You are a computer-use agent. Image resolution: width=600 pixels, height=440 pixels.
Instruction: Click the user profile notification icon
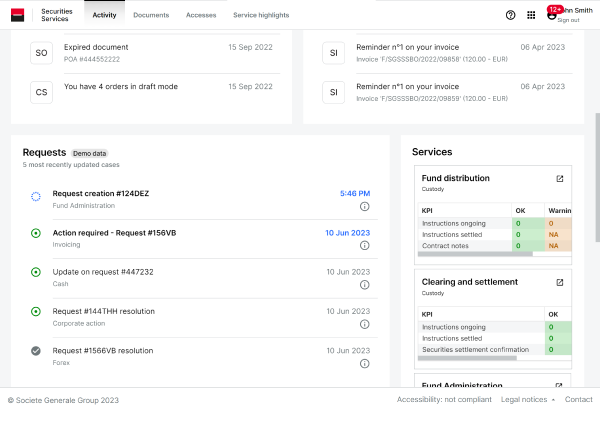[x=552, y=13]
